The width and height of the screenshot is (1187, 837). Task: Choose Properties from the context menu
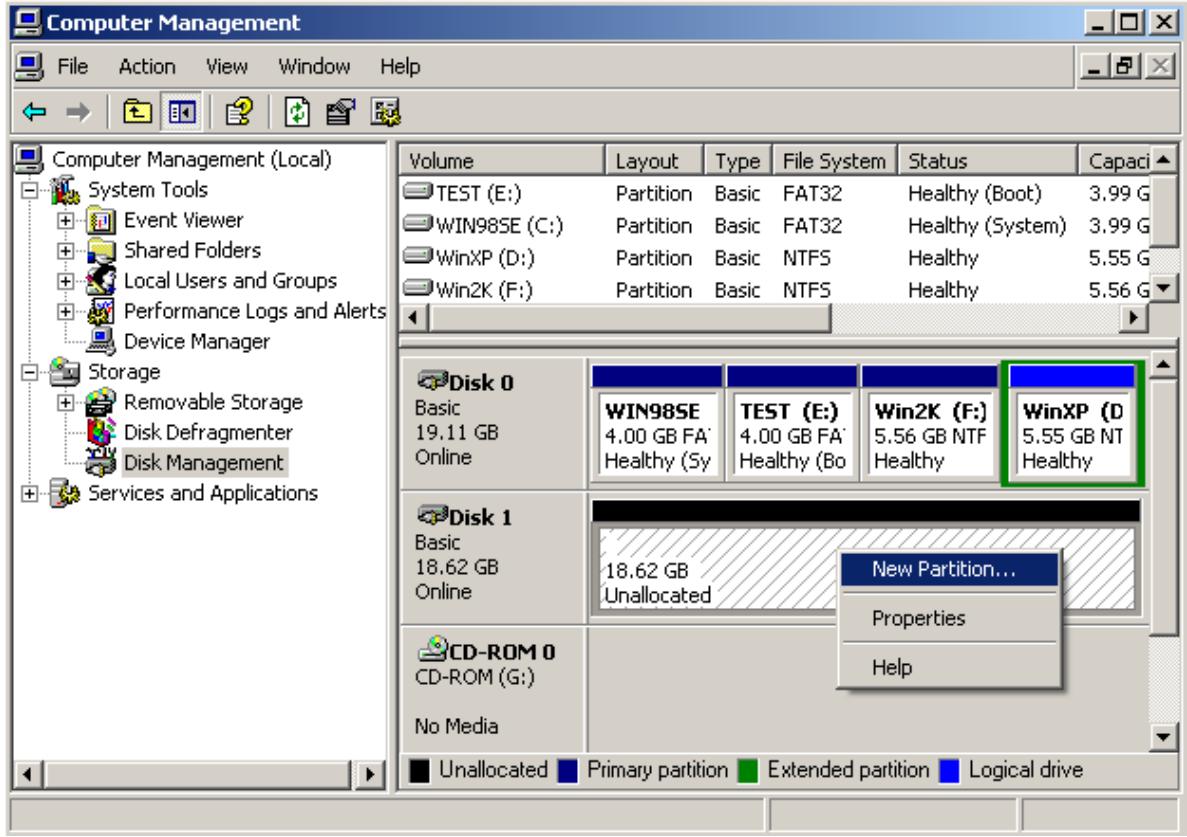click(949, 618)
